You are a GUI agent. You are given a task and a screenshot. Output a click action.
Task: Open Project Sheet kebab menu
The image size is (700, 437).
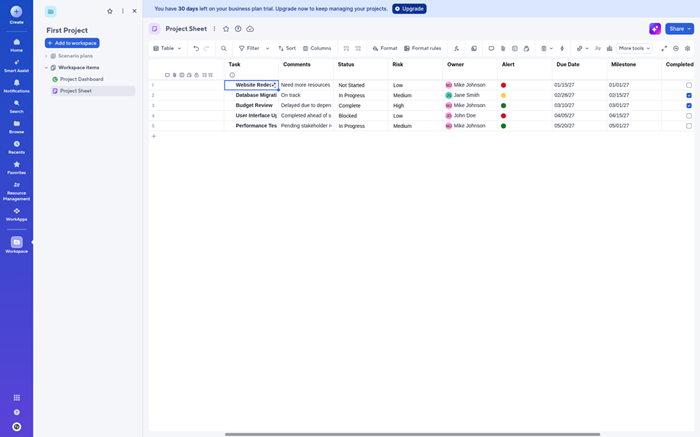pyautogui.click(x=214, y=29)
